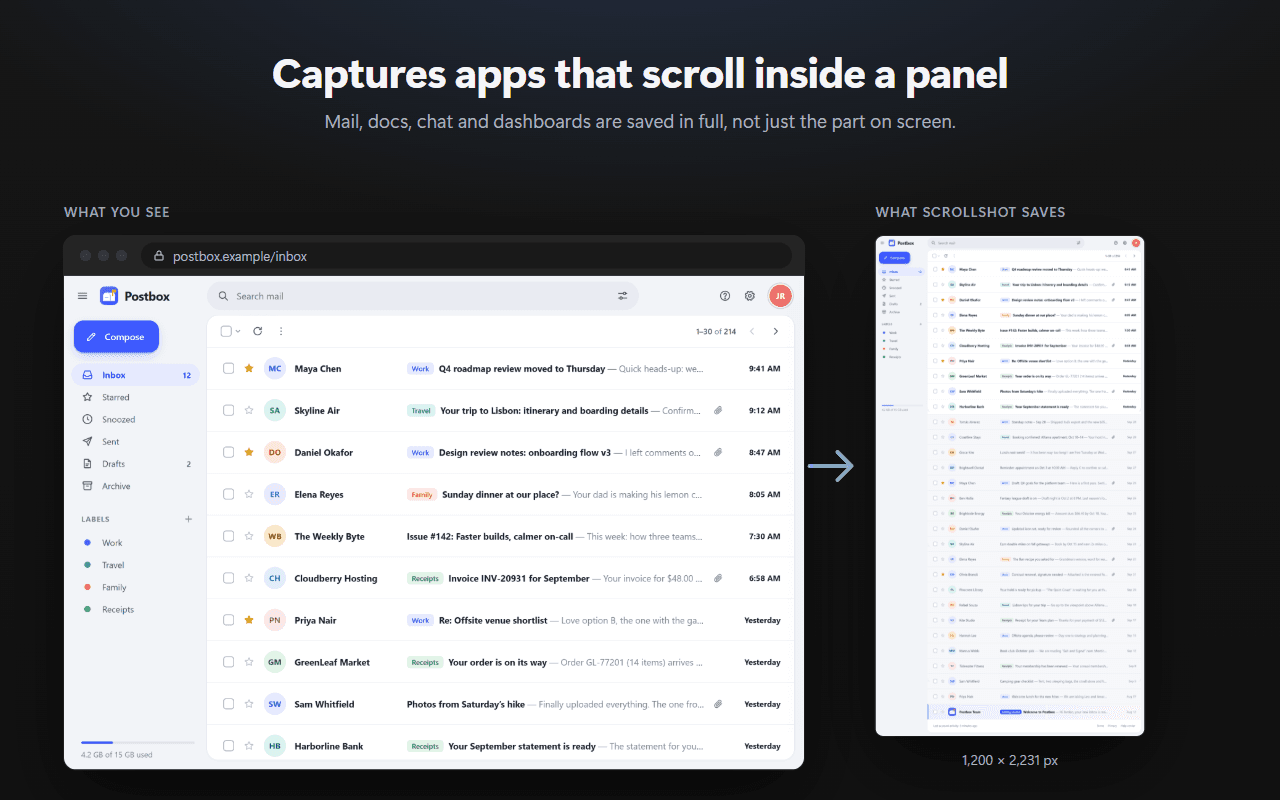The image size is (1280, 800).
Task: Filter by the Receipts label in sidebar
Action: click(136, 609)
